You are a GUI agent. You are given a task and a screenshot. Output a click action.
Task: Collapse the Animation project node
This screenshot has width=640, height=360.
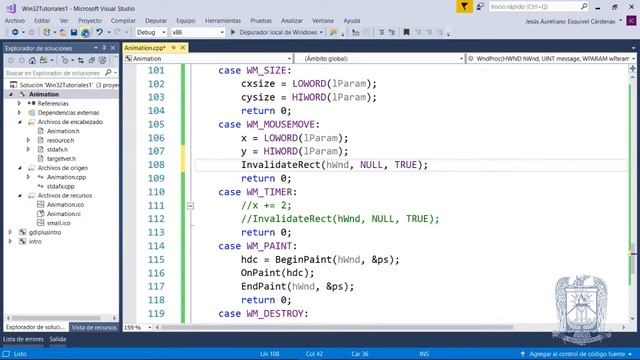[x=11, y=94]
